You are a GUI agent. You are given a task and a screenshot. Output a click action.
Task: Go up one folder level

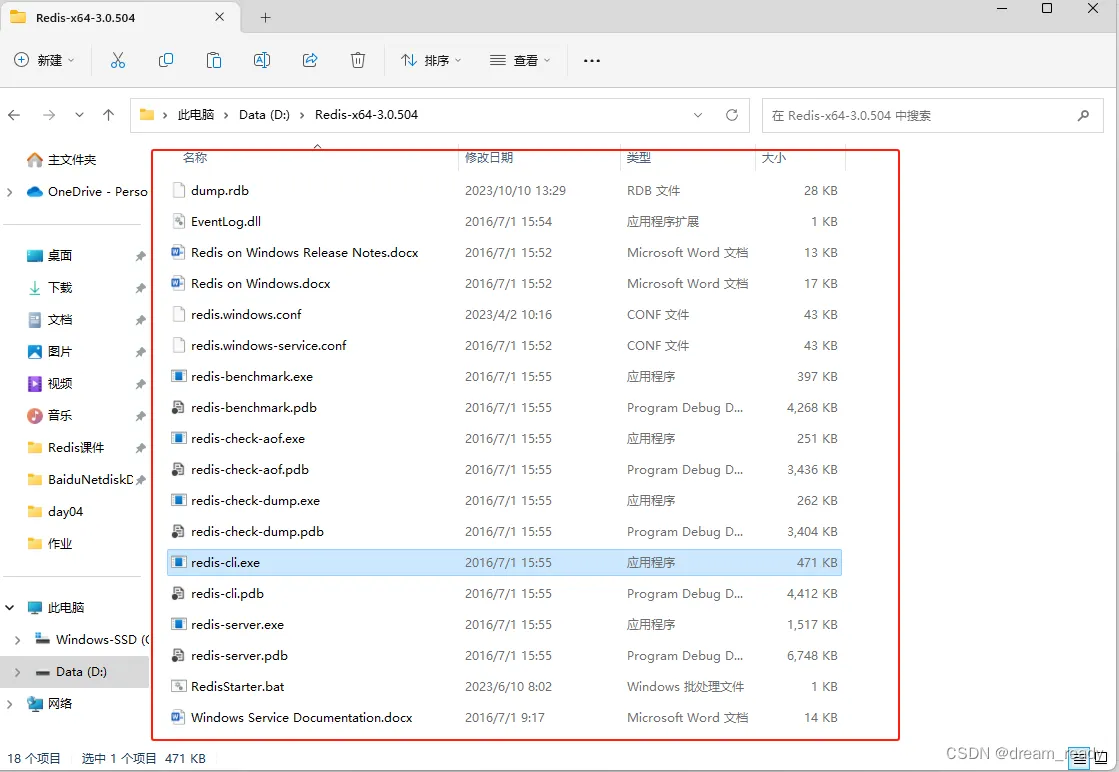pyautogui.click(x=108, y=115)
